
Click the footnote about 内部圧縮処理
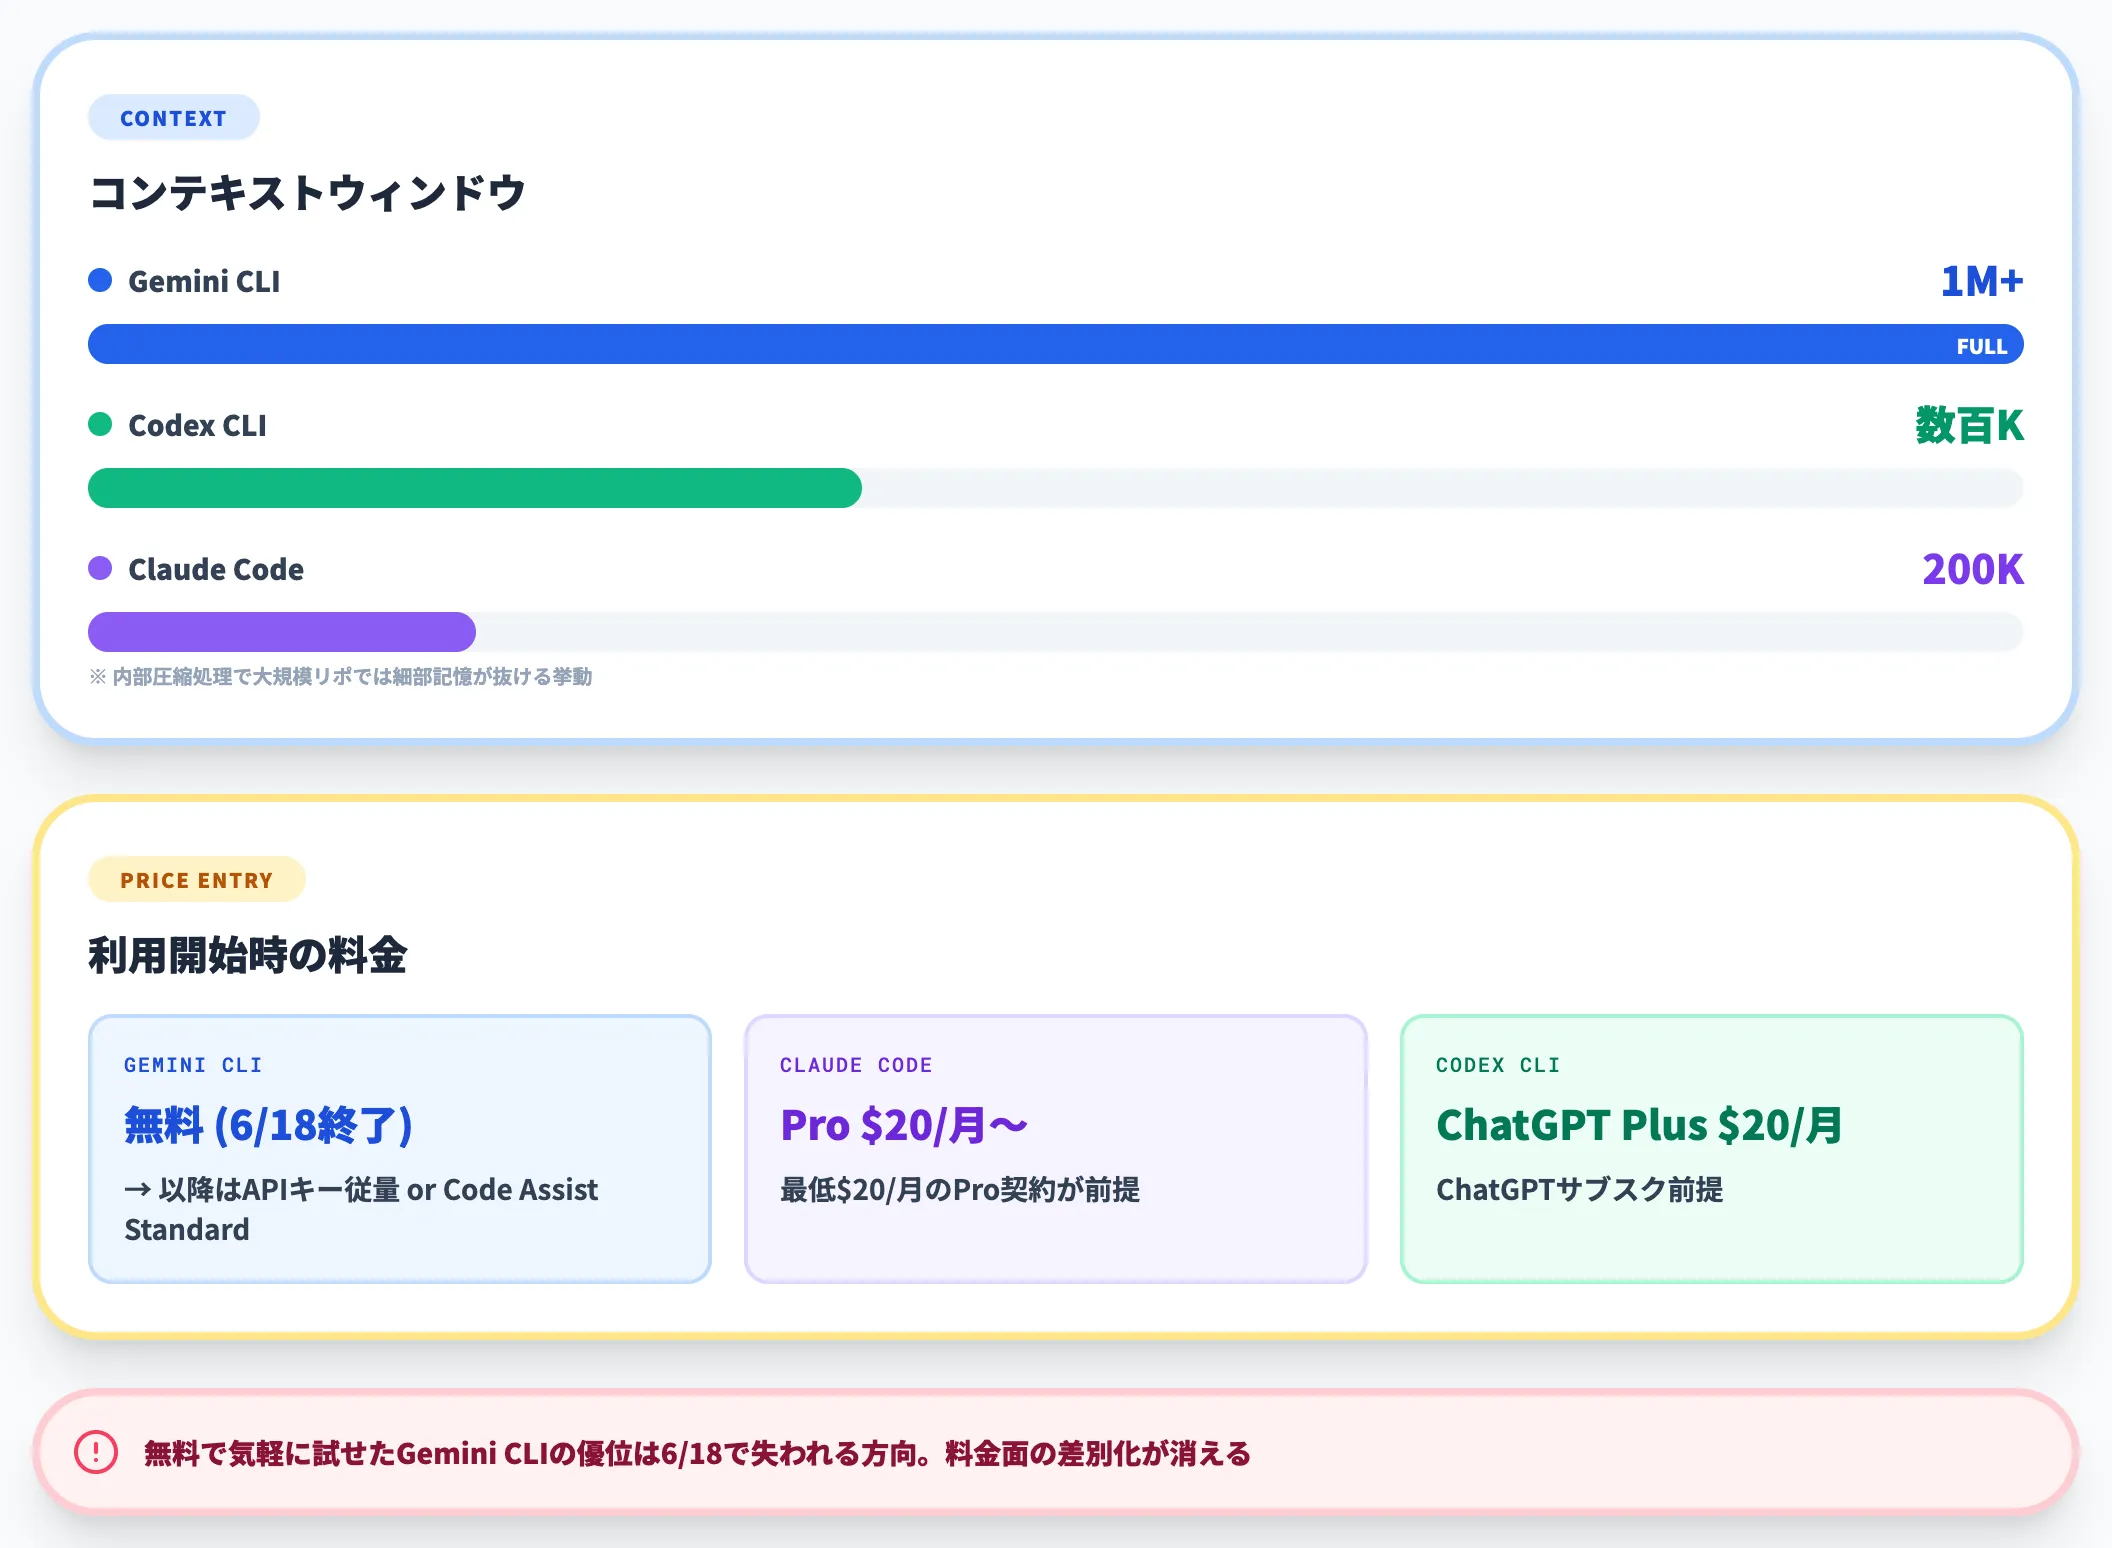[x=340, y=677]
